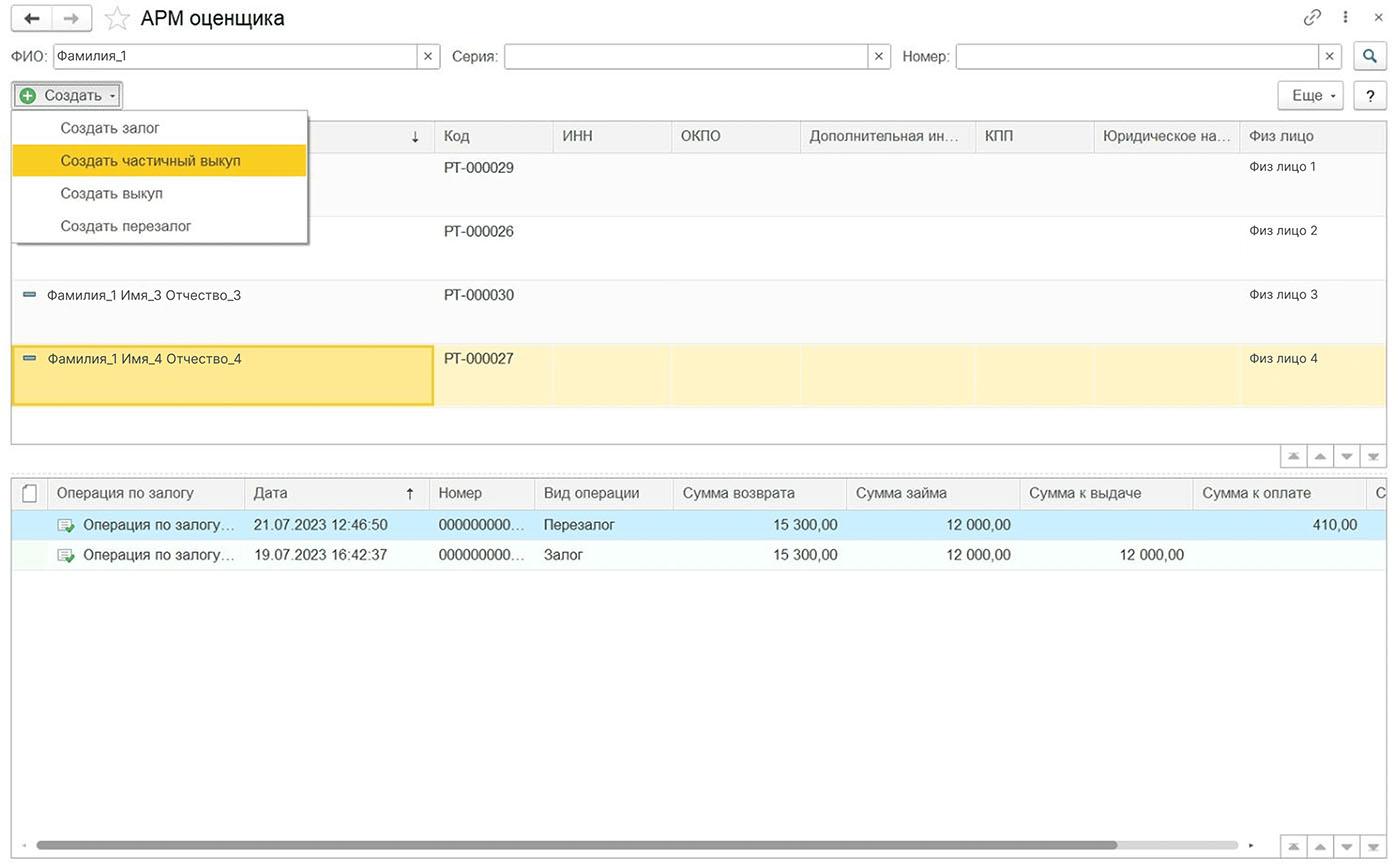This screenshot has width=1400, height=868.
Task: Go forward with the right arrow button
Action: pos(72,18)
